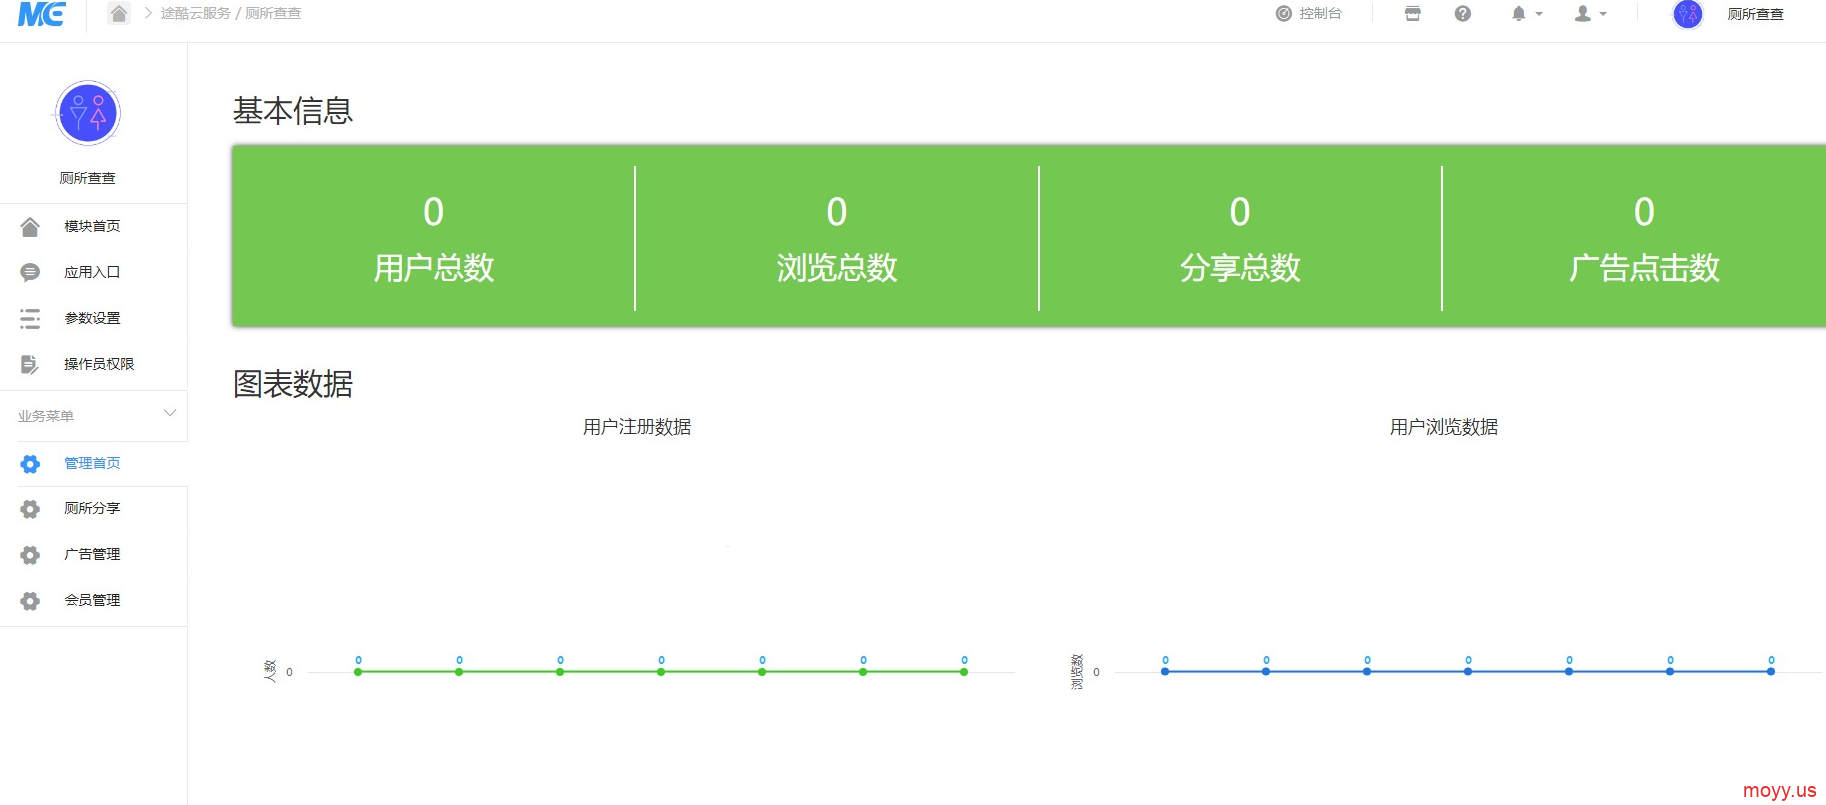Click the 厕所分享 gear icon

click(30, 509)
